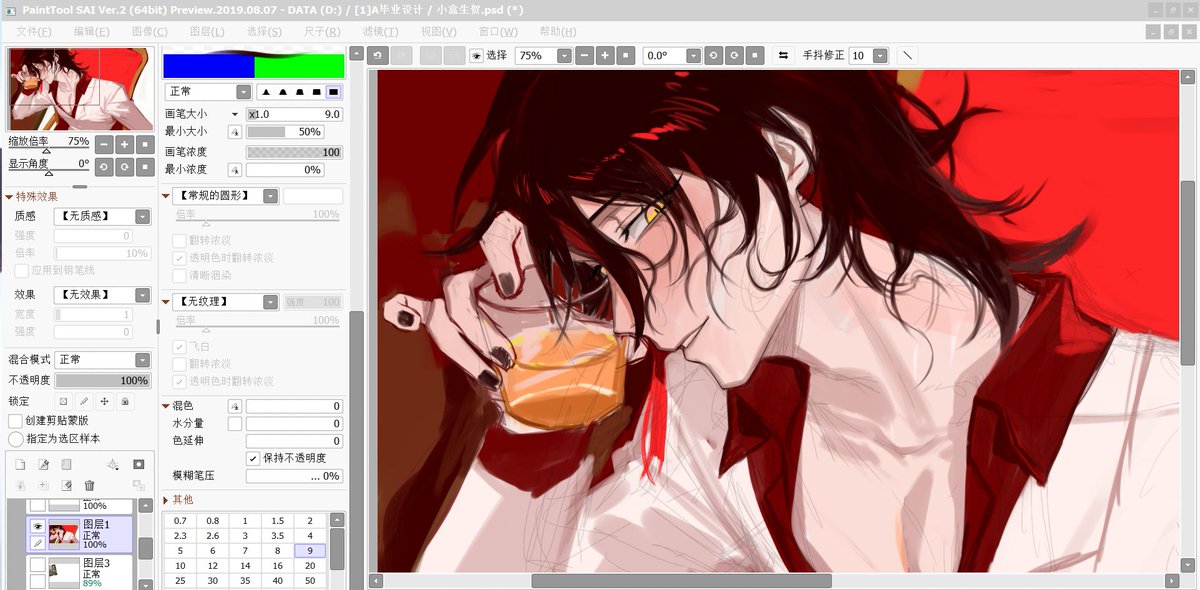
Task: Select brush size 0.7 in size grid
Action: [x=180, y=521]
